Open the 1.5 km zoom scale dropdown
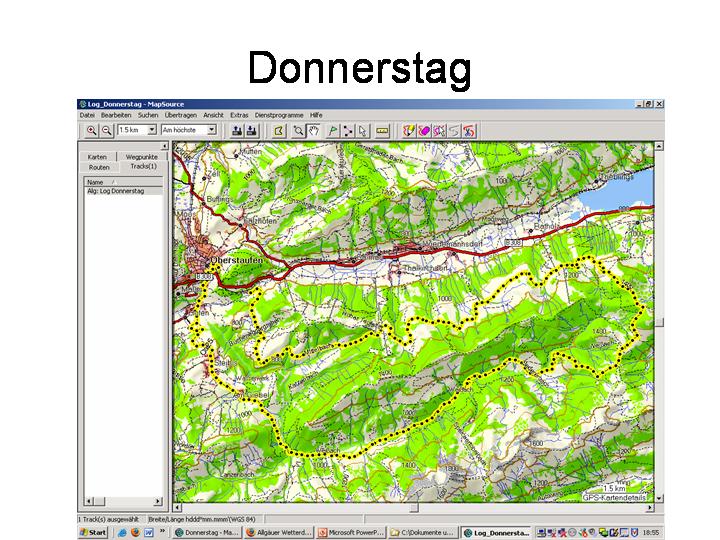 click(152, 130)
